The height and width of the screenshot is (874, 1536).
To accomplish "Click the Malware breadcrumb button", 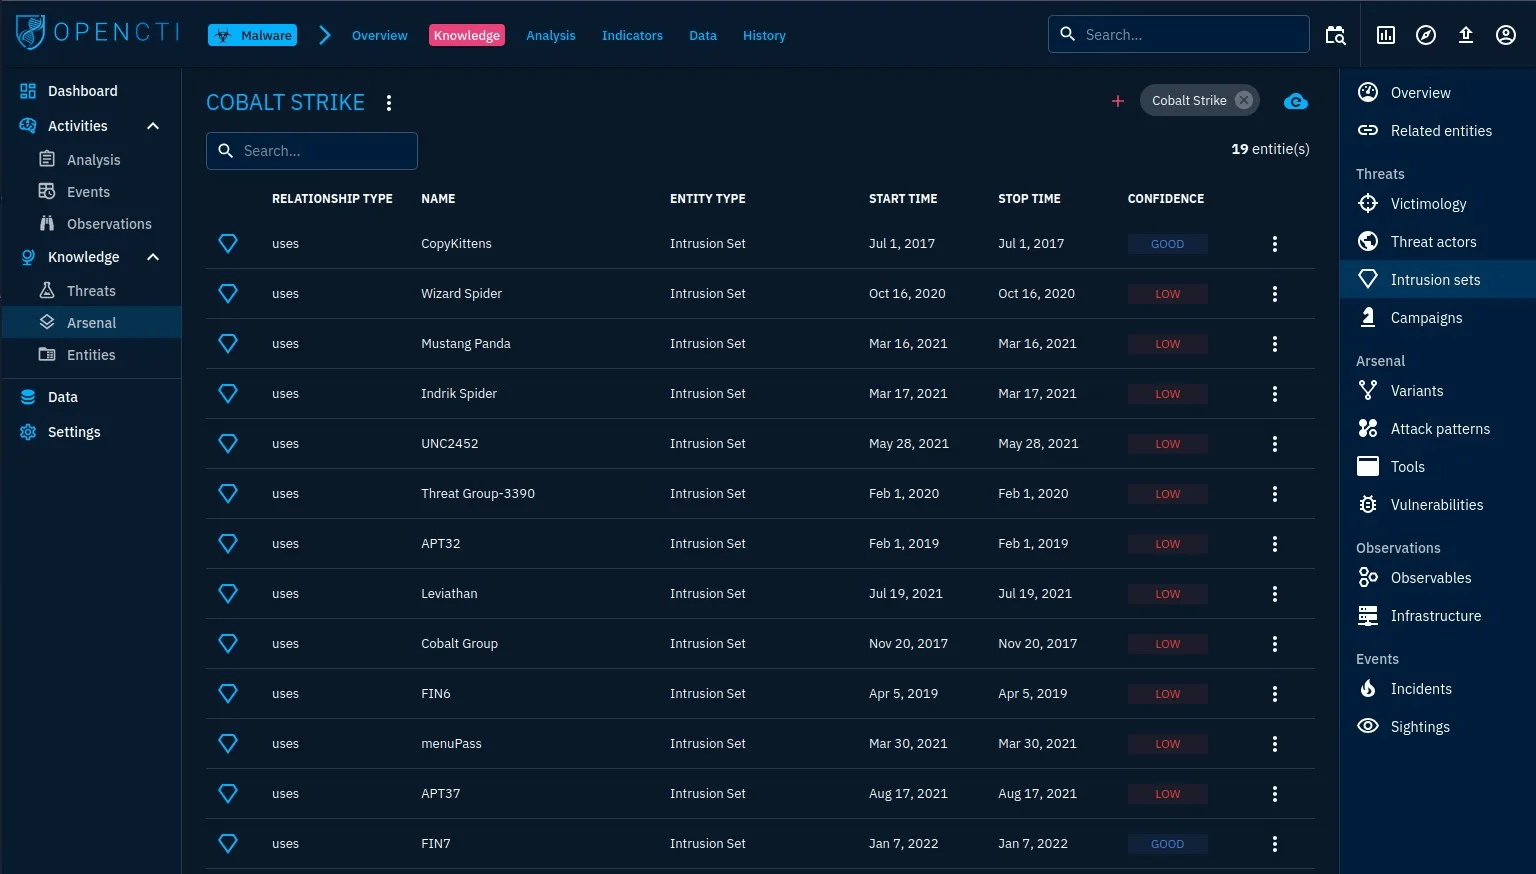I will click(253, 35).
